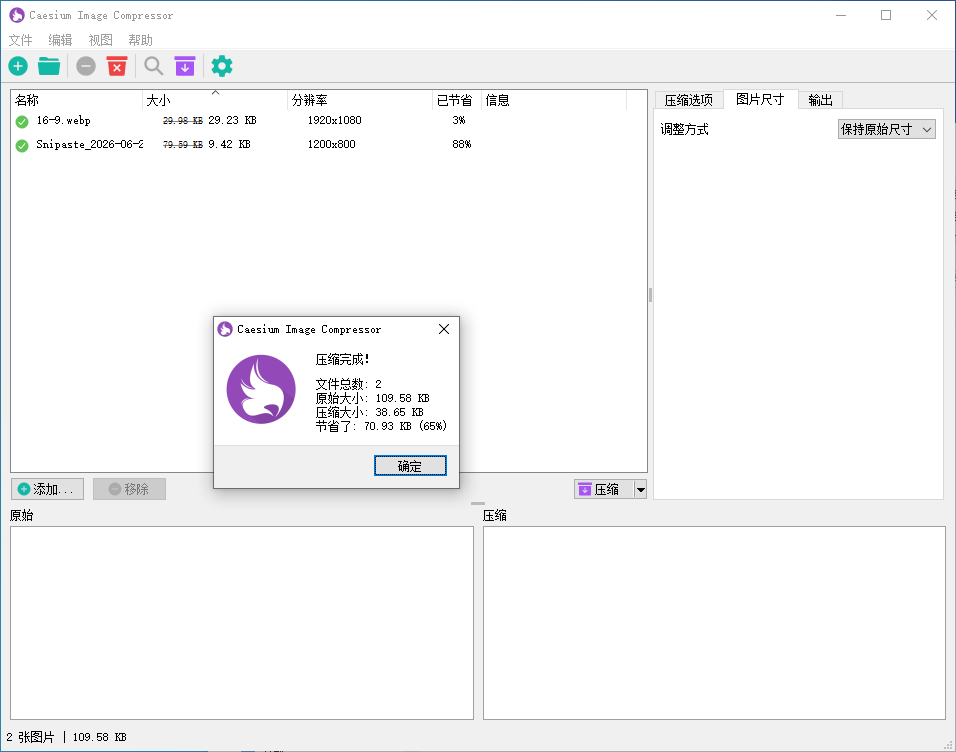Sort list by 分辨率 column header
The height and width of the screenshot is (752, 956).
(x=360, y=100)
